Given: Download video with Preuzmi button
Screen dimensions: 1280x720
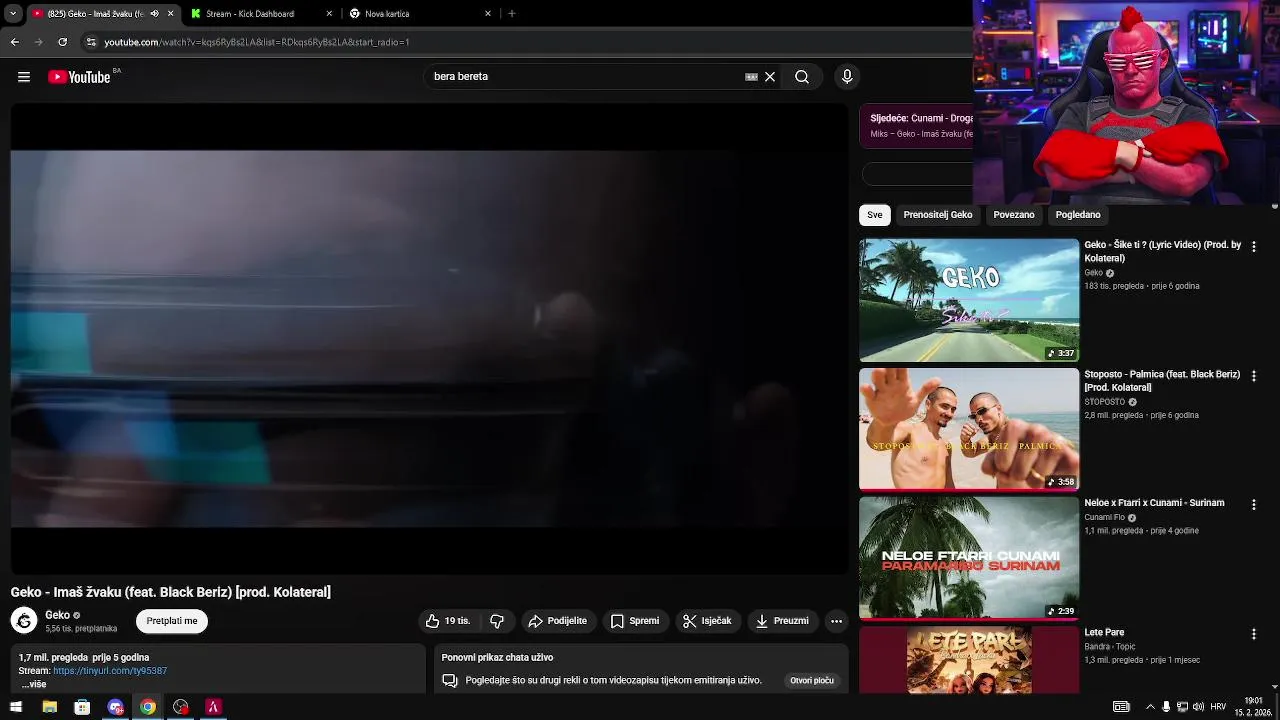Looking at the screenshot, I should point(782,621).
